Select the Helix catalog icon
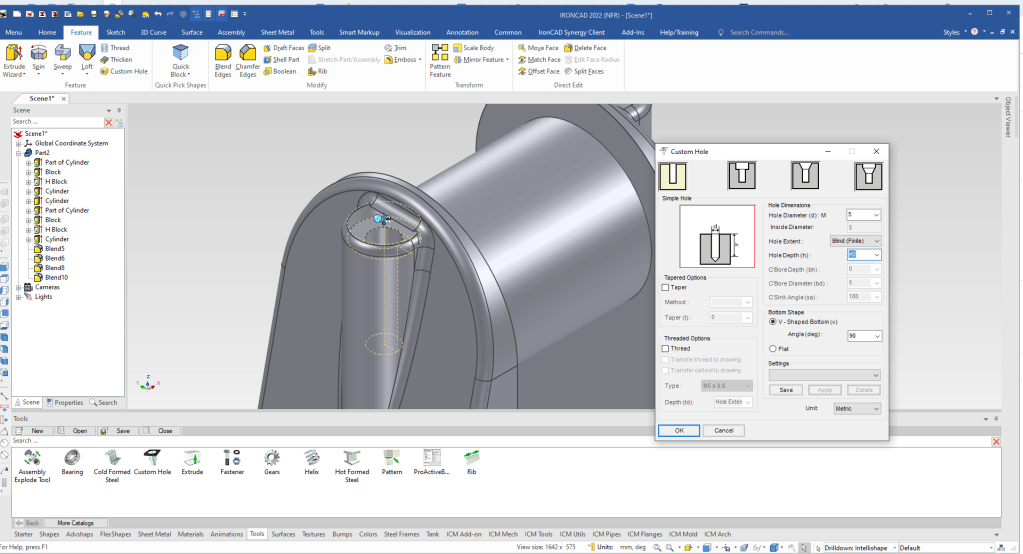The height and width of the screenshot is (554, 1023). click(x=311, y=463)
